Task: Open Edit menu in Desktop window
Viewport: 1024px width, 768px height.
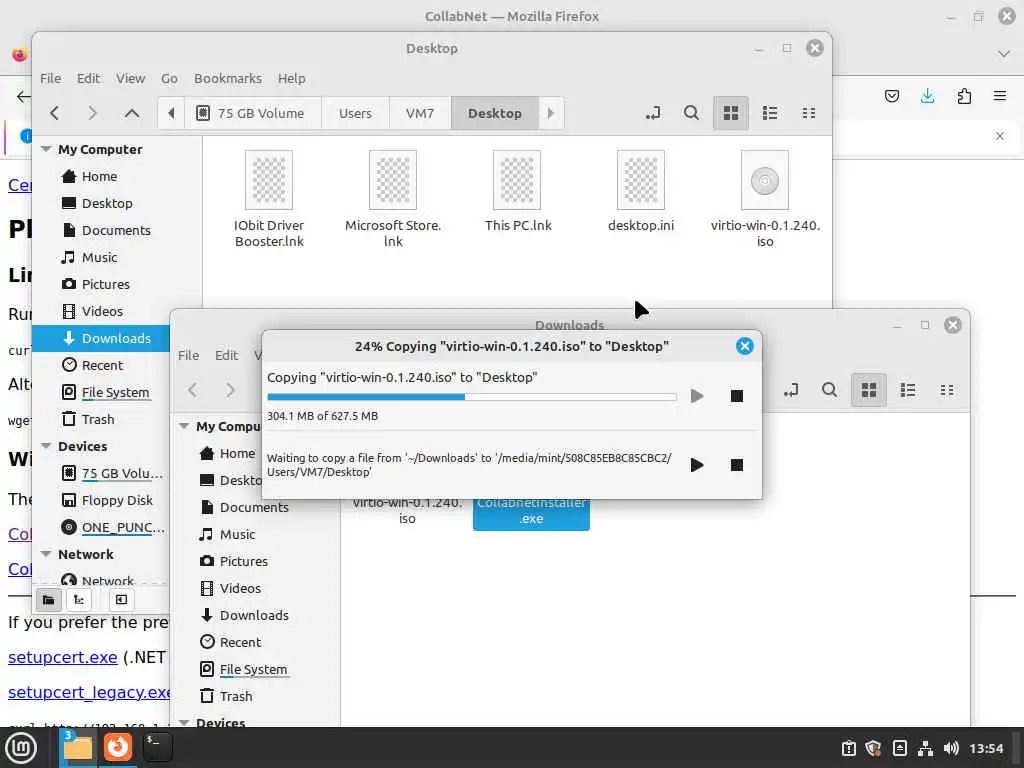Action: pos(88,78)
